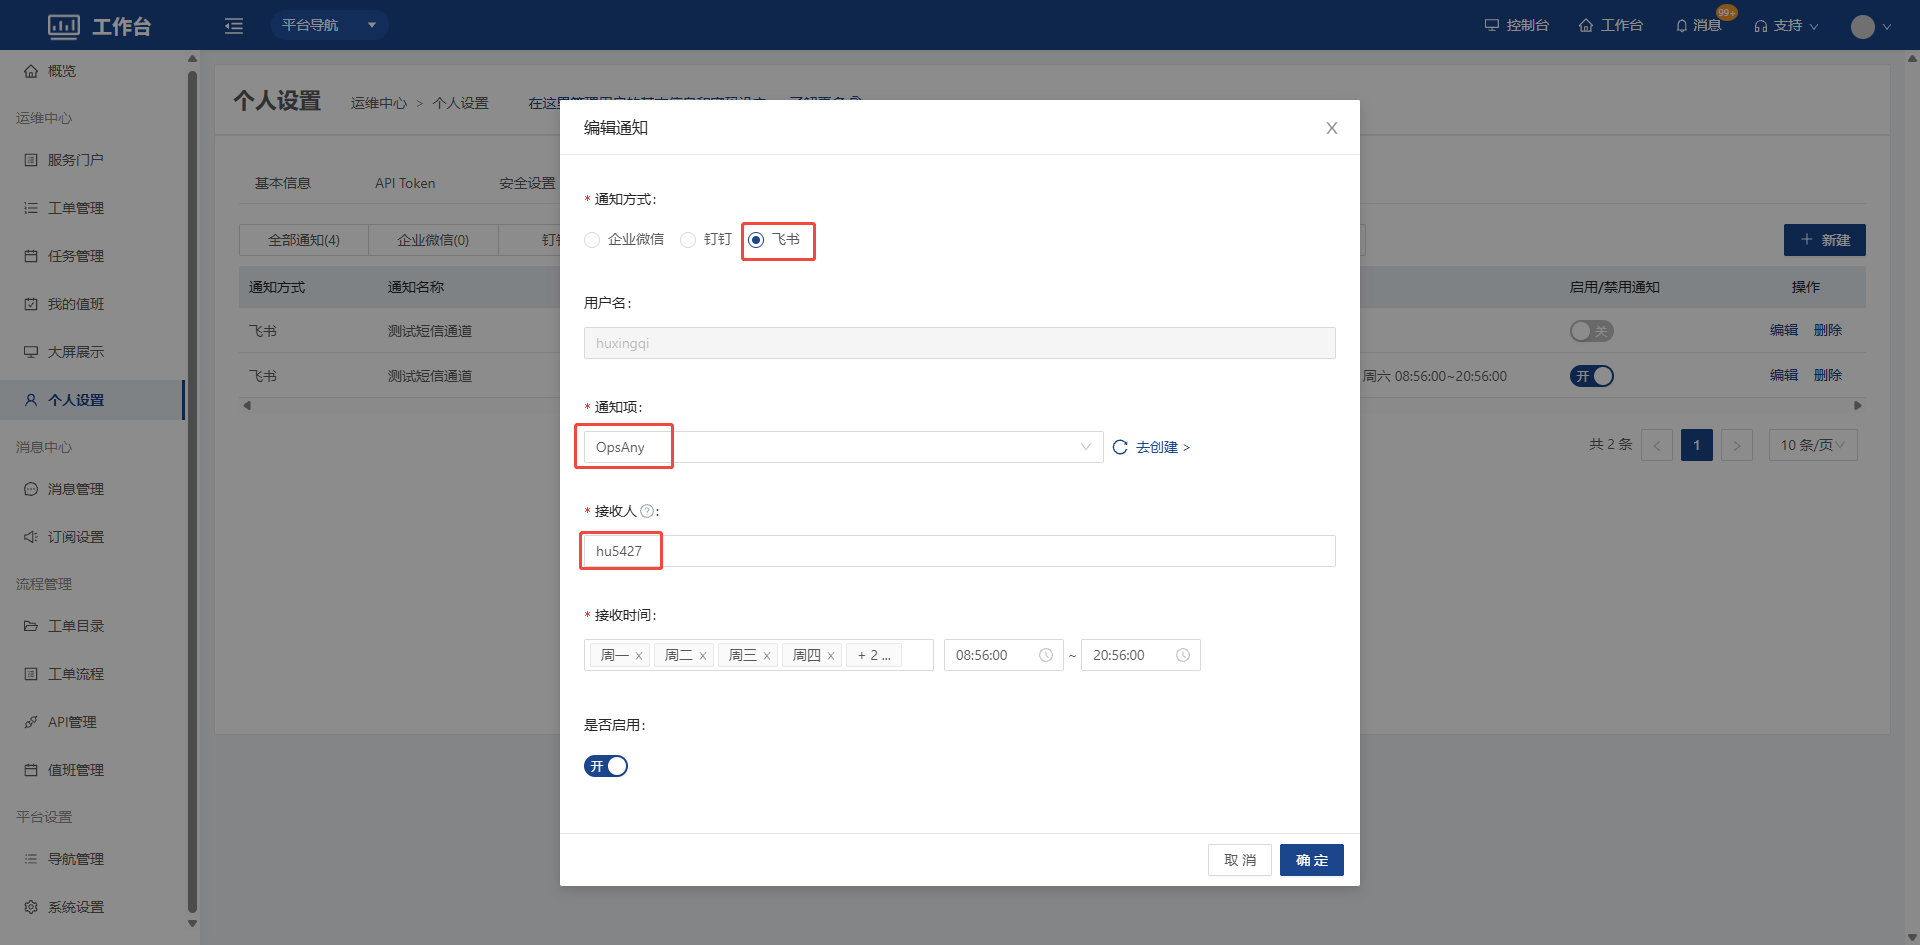
Task: Select the 企业微信 radio option
Action: pyautogui.click(x=592, y=240)
